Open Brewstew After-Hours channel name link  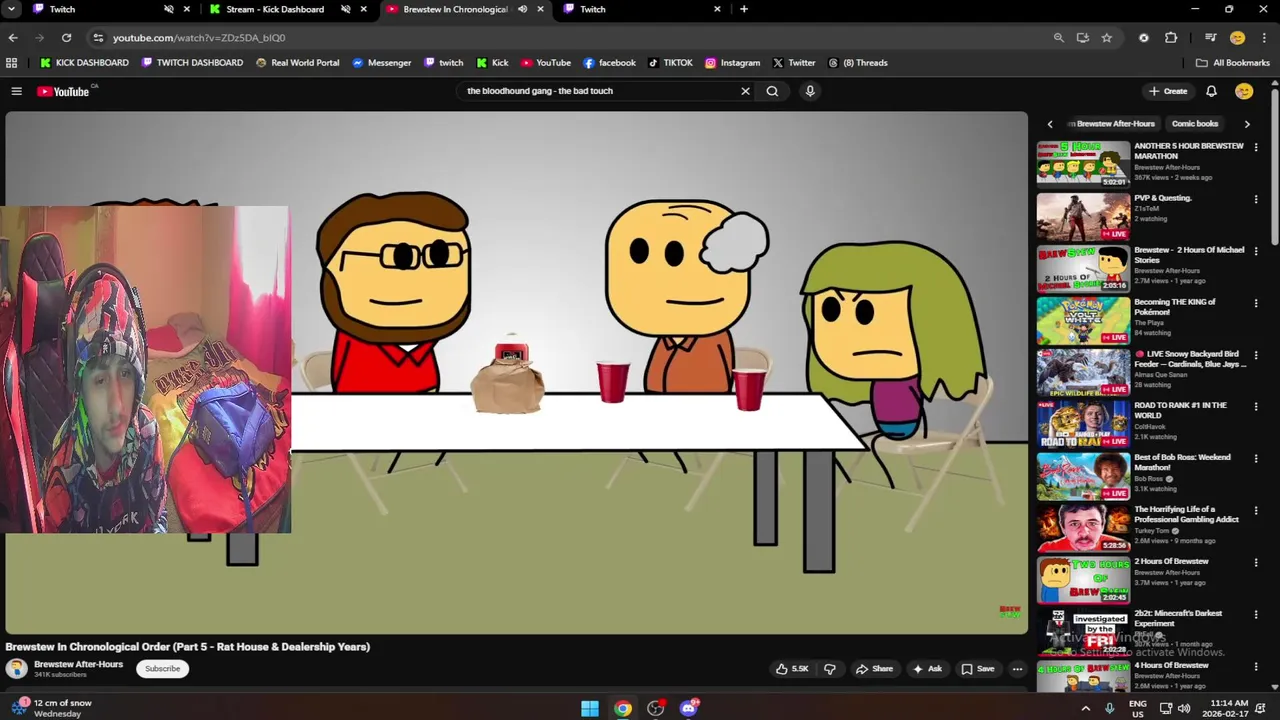coord(78,664)
